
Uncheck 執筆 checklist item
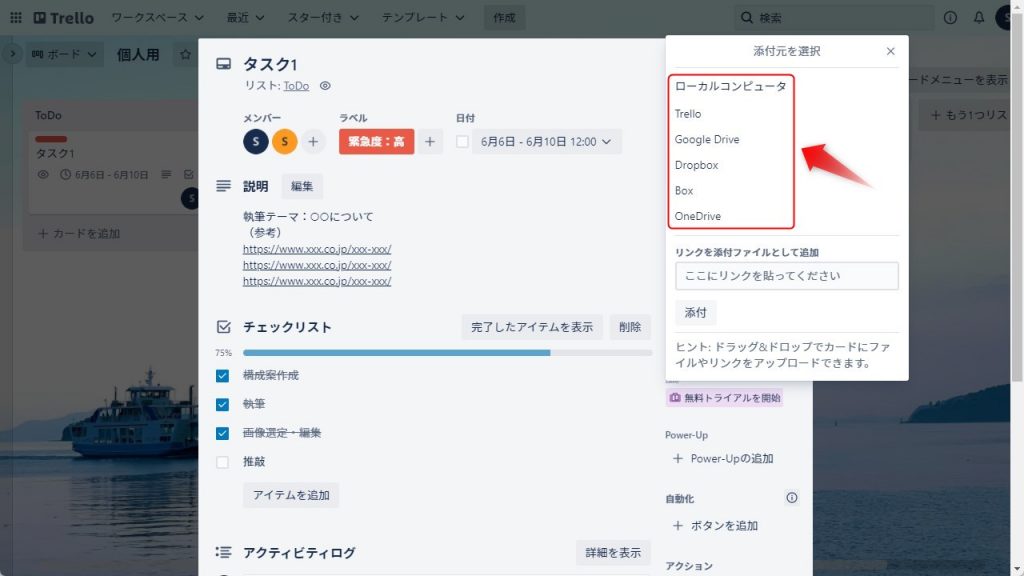[x=223, y=404]
